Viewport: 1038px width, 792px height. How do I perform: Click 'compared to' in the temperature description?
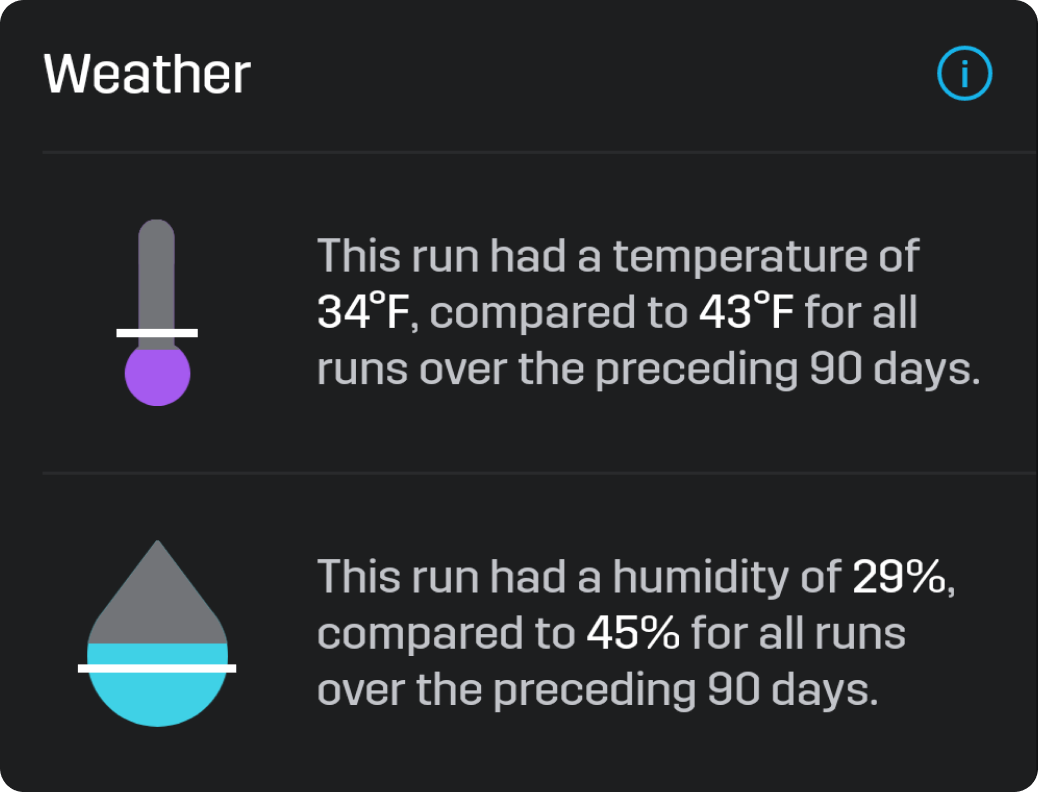click(x=559, y=313)
